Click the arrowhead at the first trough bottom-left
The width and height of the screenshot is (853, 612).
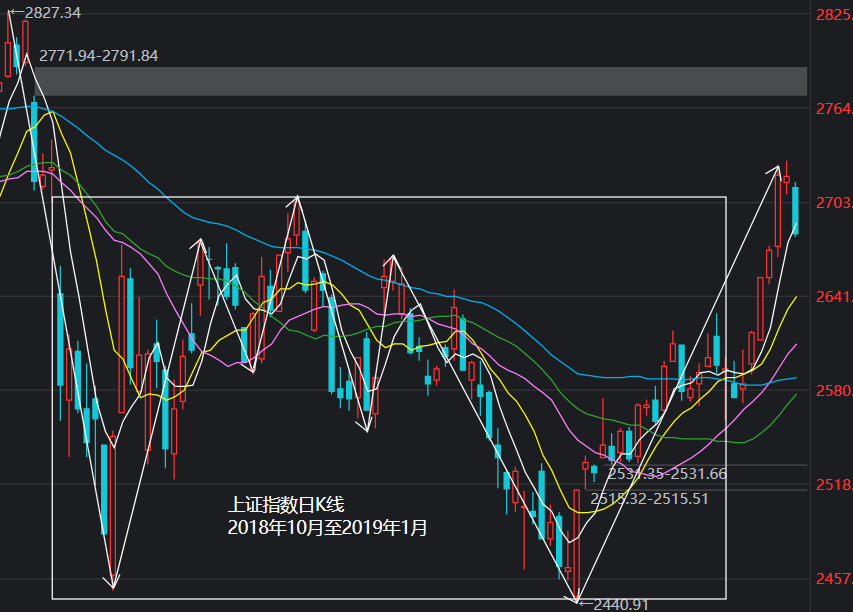pos(113,584)
